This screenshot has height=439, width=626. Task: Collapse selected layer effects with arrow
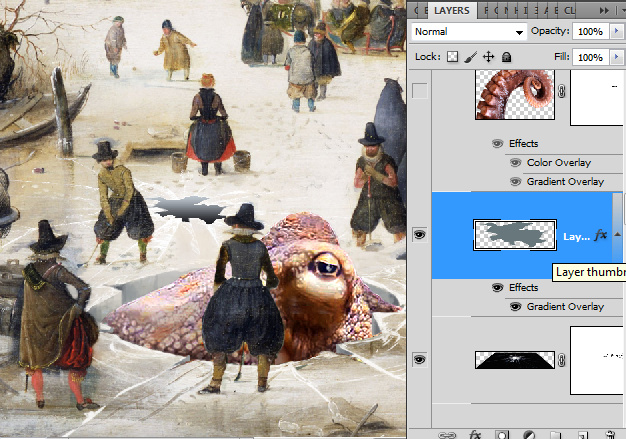click(x=618, y=235)
